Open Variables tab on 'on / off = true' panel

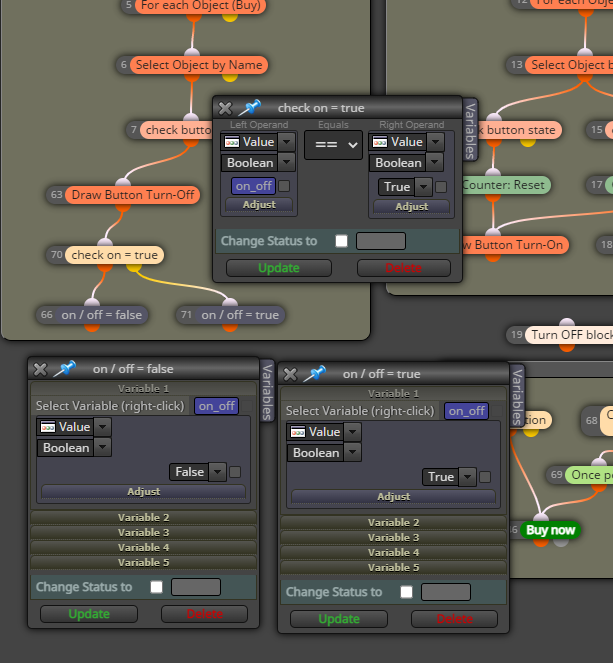click(x=517, y=396)
